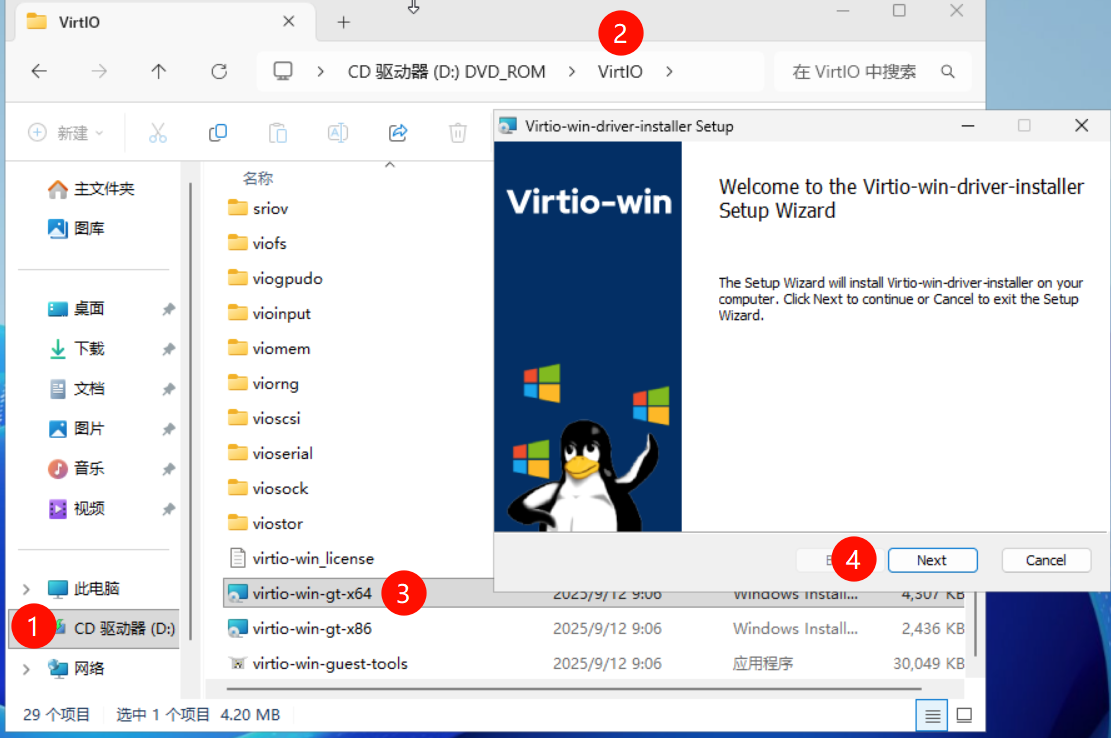This screenshot has height=738, width=1111.
Task: Open a new File Explorer tab
Action: [344, 20]
